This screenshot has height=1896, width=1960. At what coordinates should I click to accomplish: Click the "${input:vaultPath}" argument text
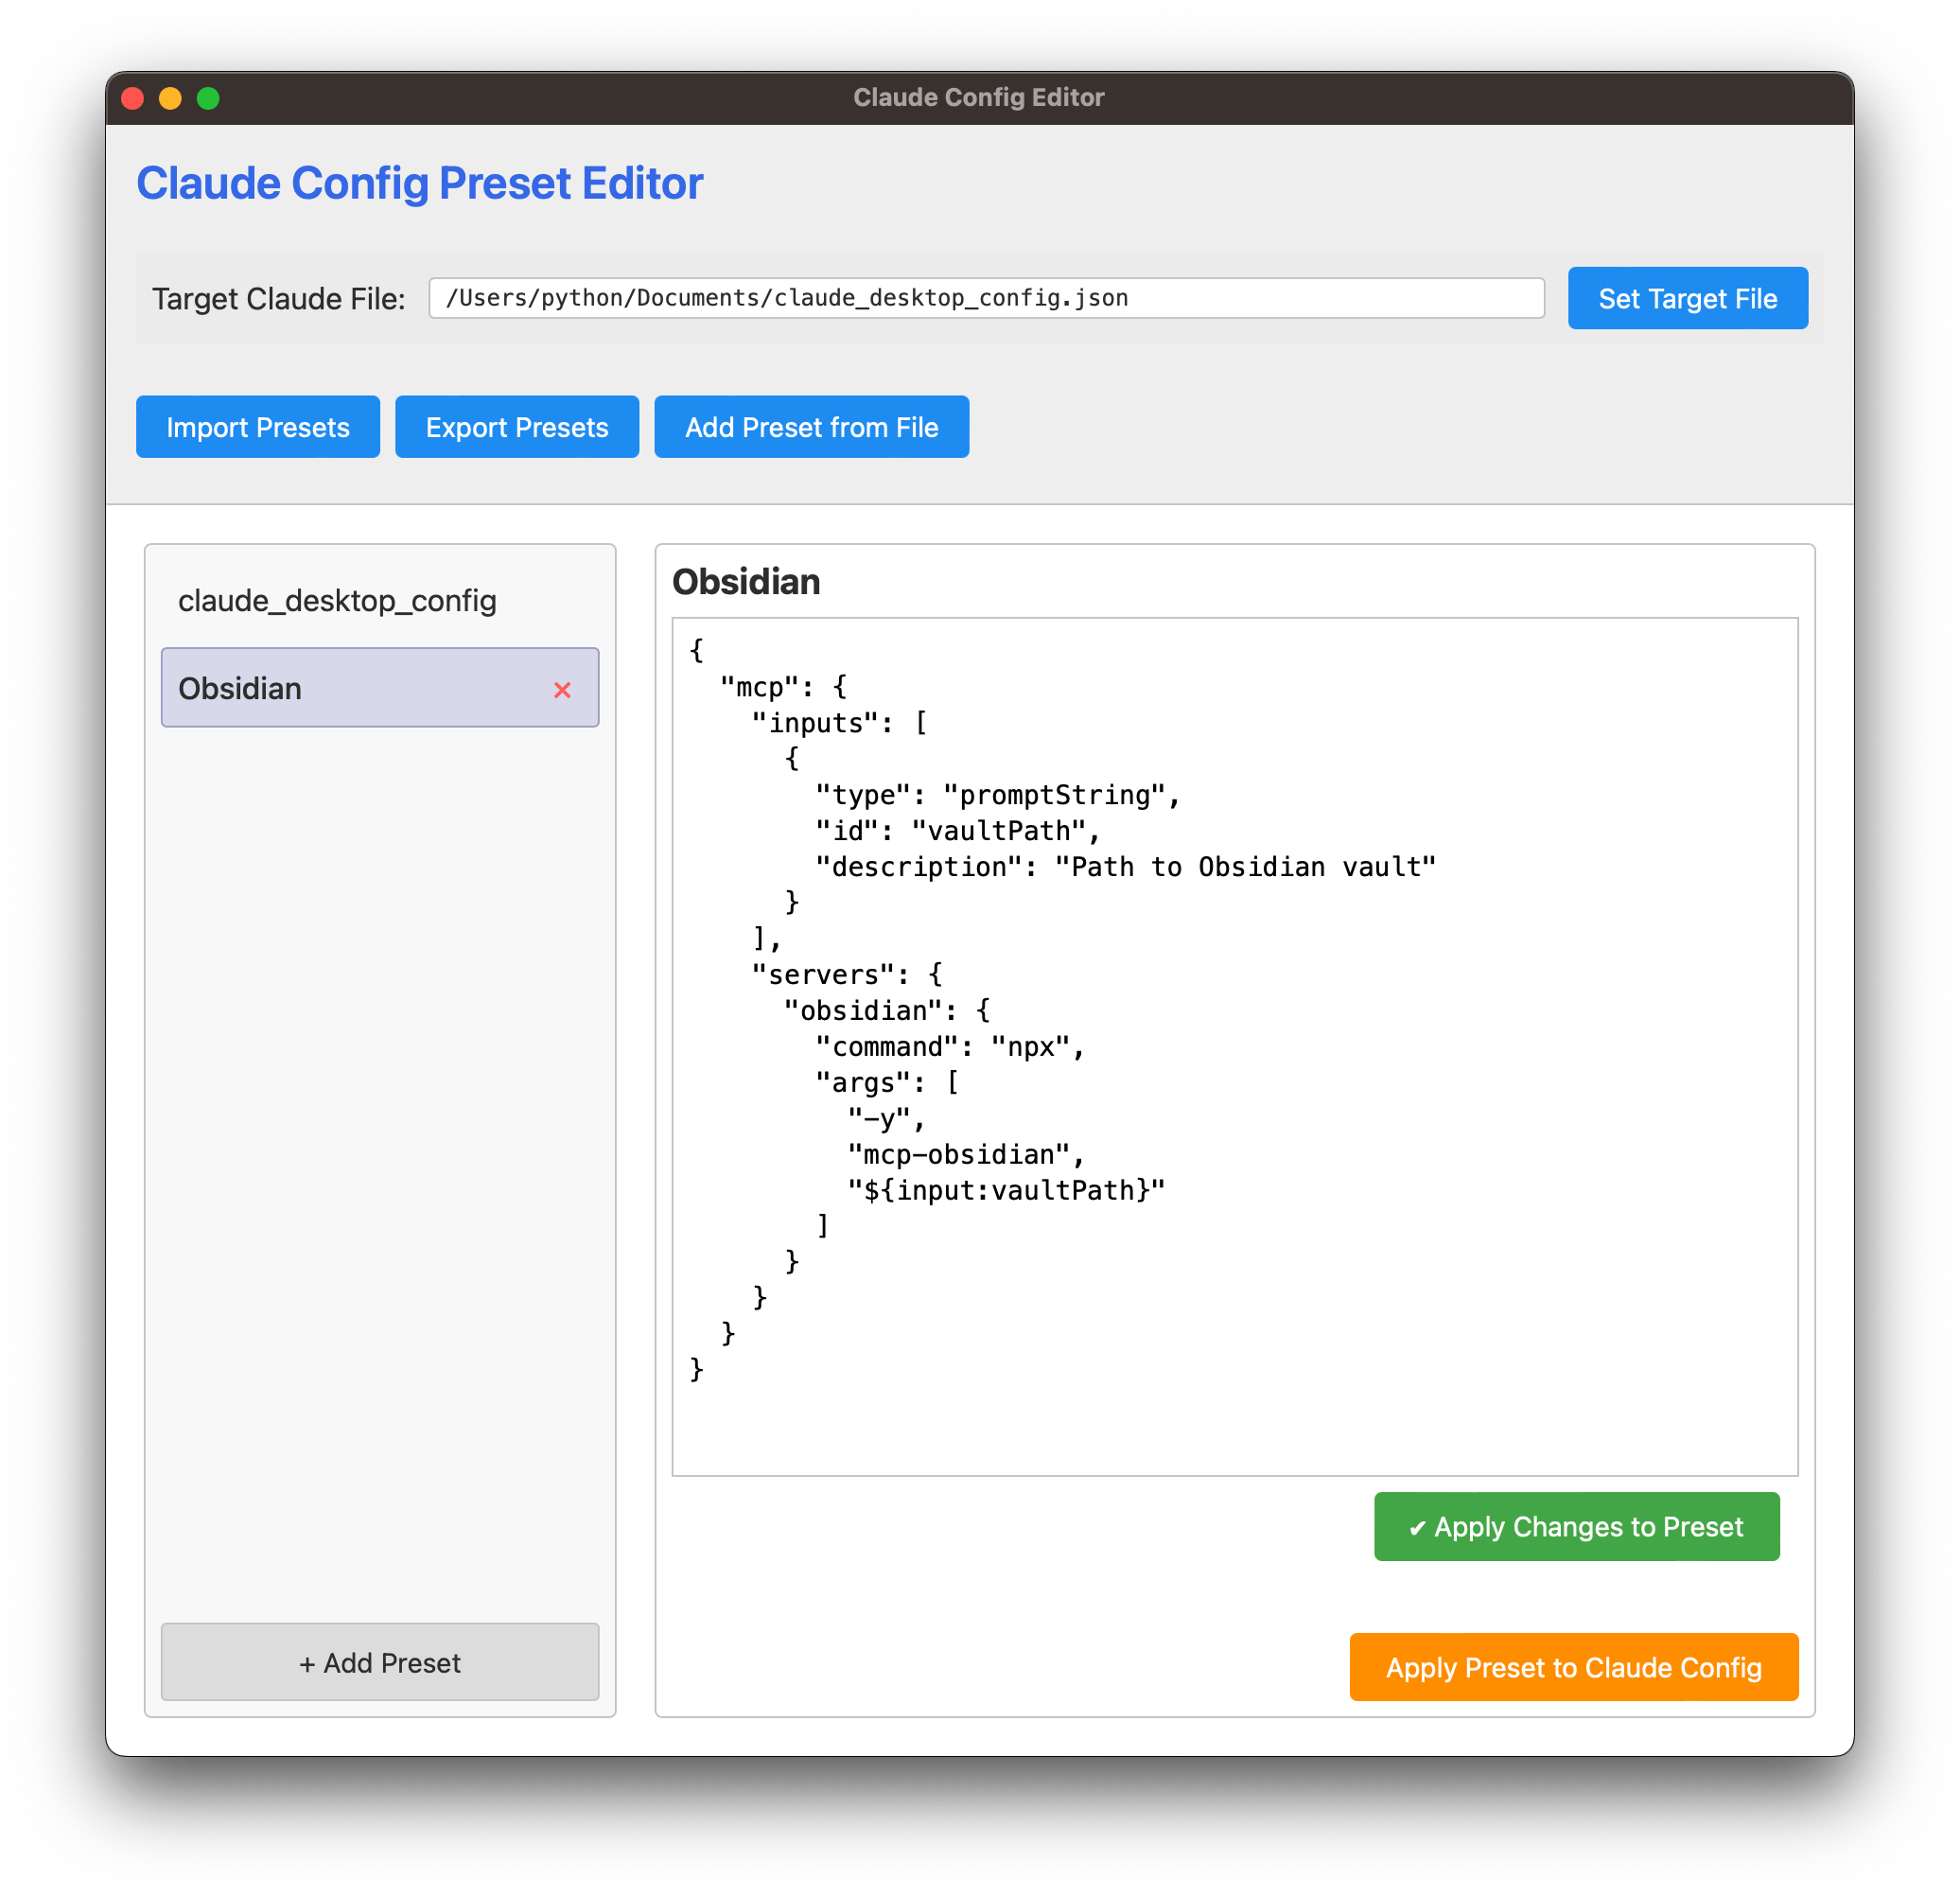[x=1006, y=1191]
